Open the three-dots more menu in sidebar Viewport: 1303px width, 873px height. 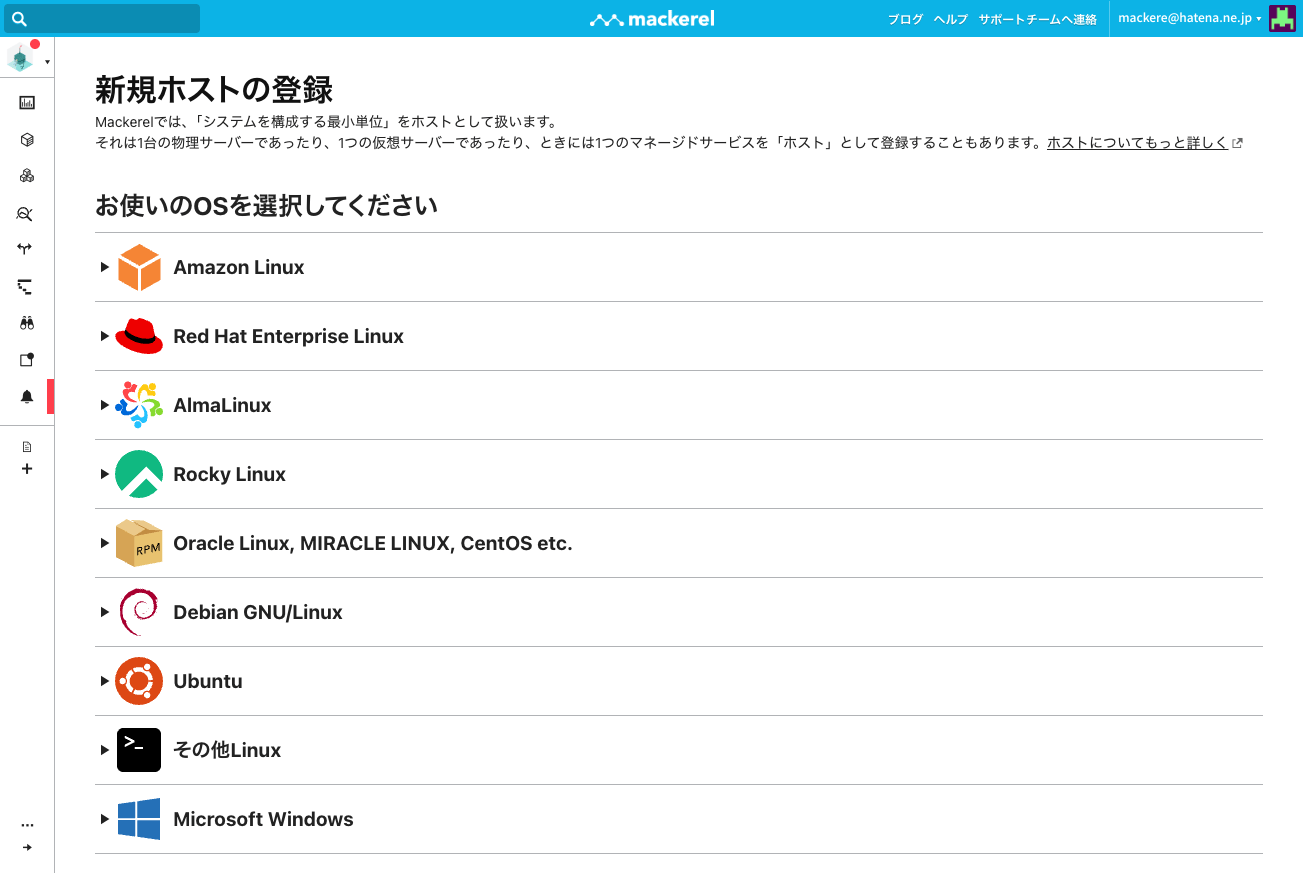click(x=27, y=826)
